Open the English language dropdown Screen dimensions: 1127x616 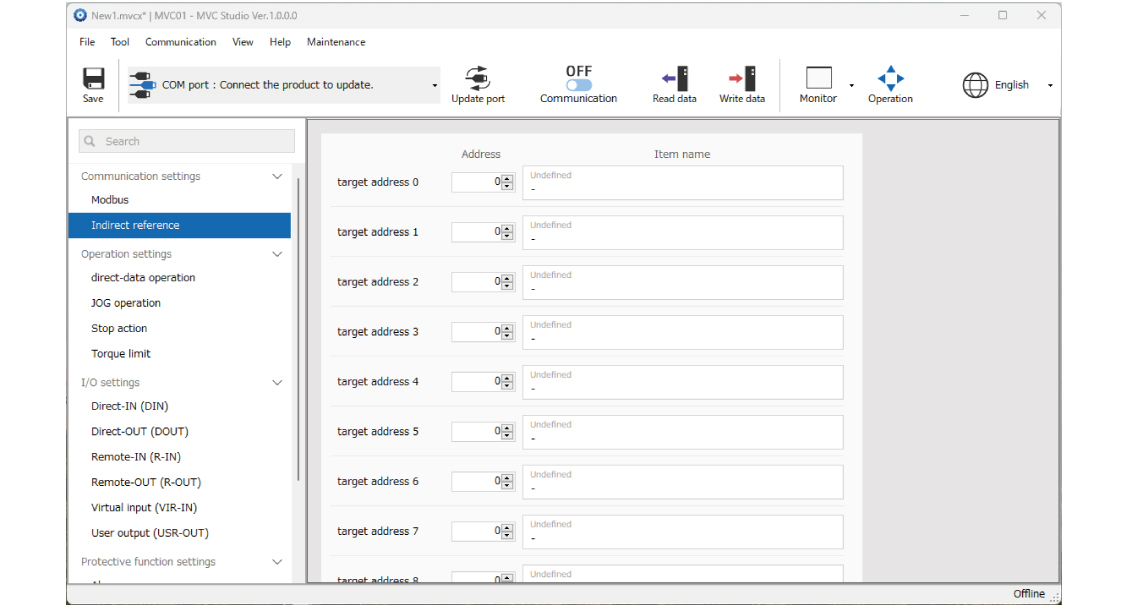pyautogui.click(x=1050, y=85)
